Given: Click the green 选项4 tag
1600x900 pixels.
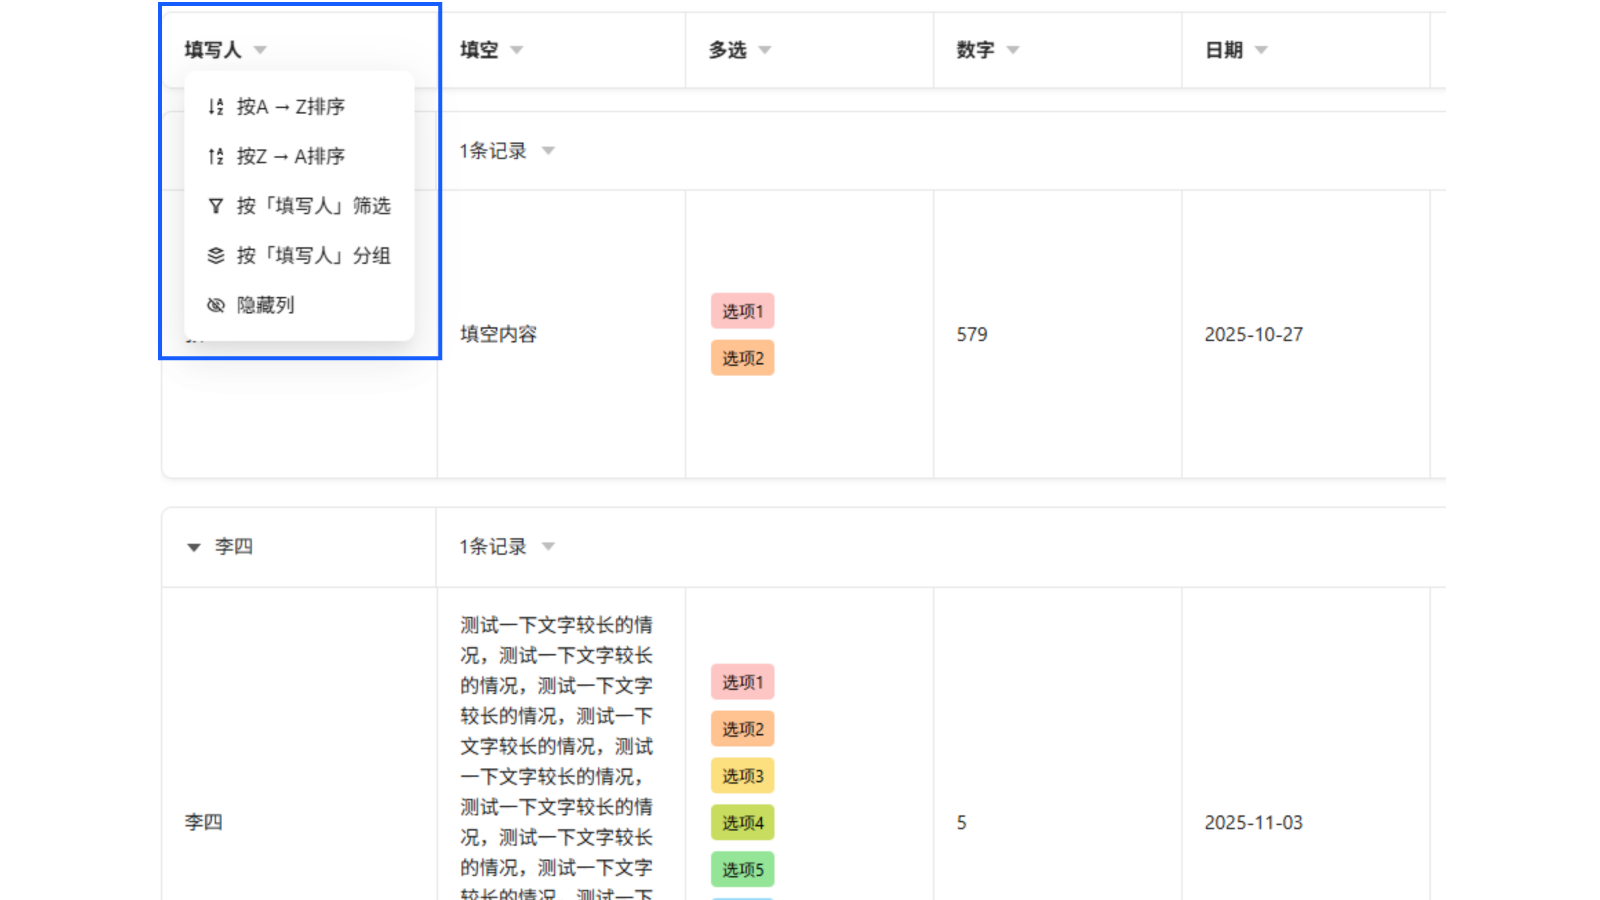Looking at the screenshot, I should point(742,822).
